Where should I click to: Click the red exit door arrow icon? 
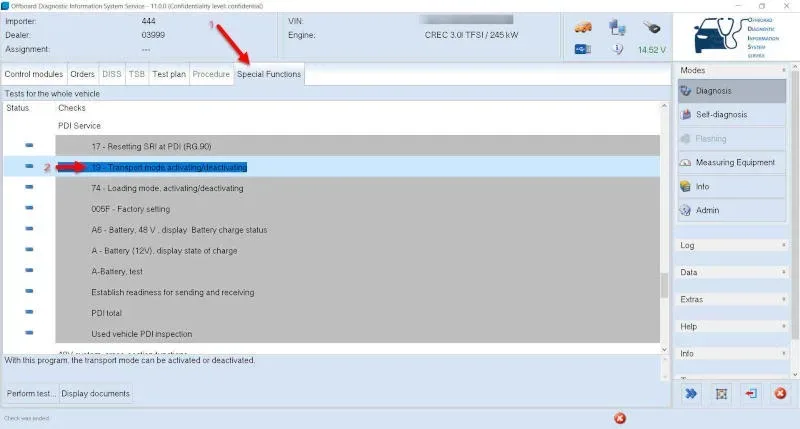pyautogui.click(x=751, y=393)
